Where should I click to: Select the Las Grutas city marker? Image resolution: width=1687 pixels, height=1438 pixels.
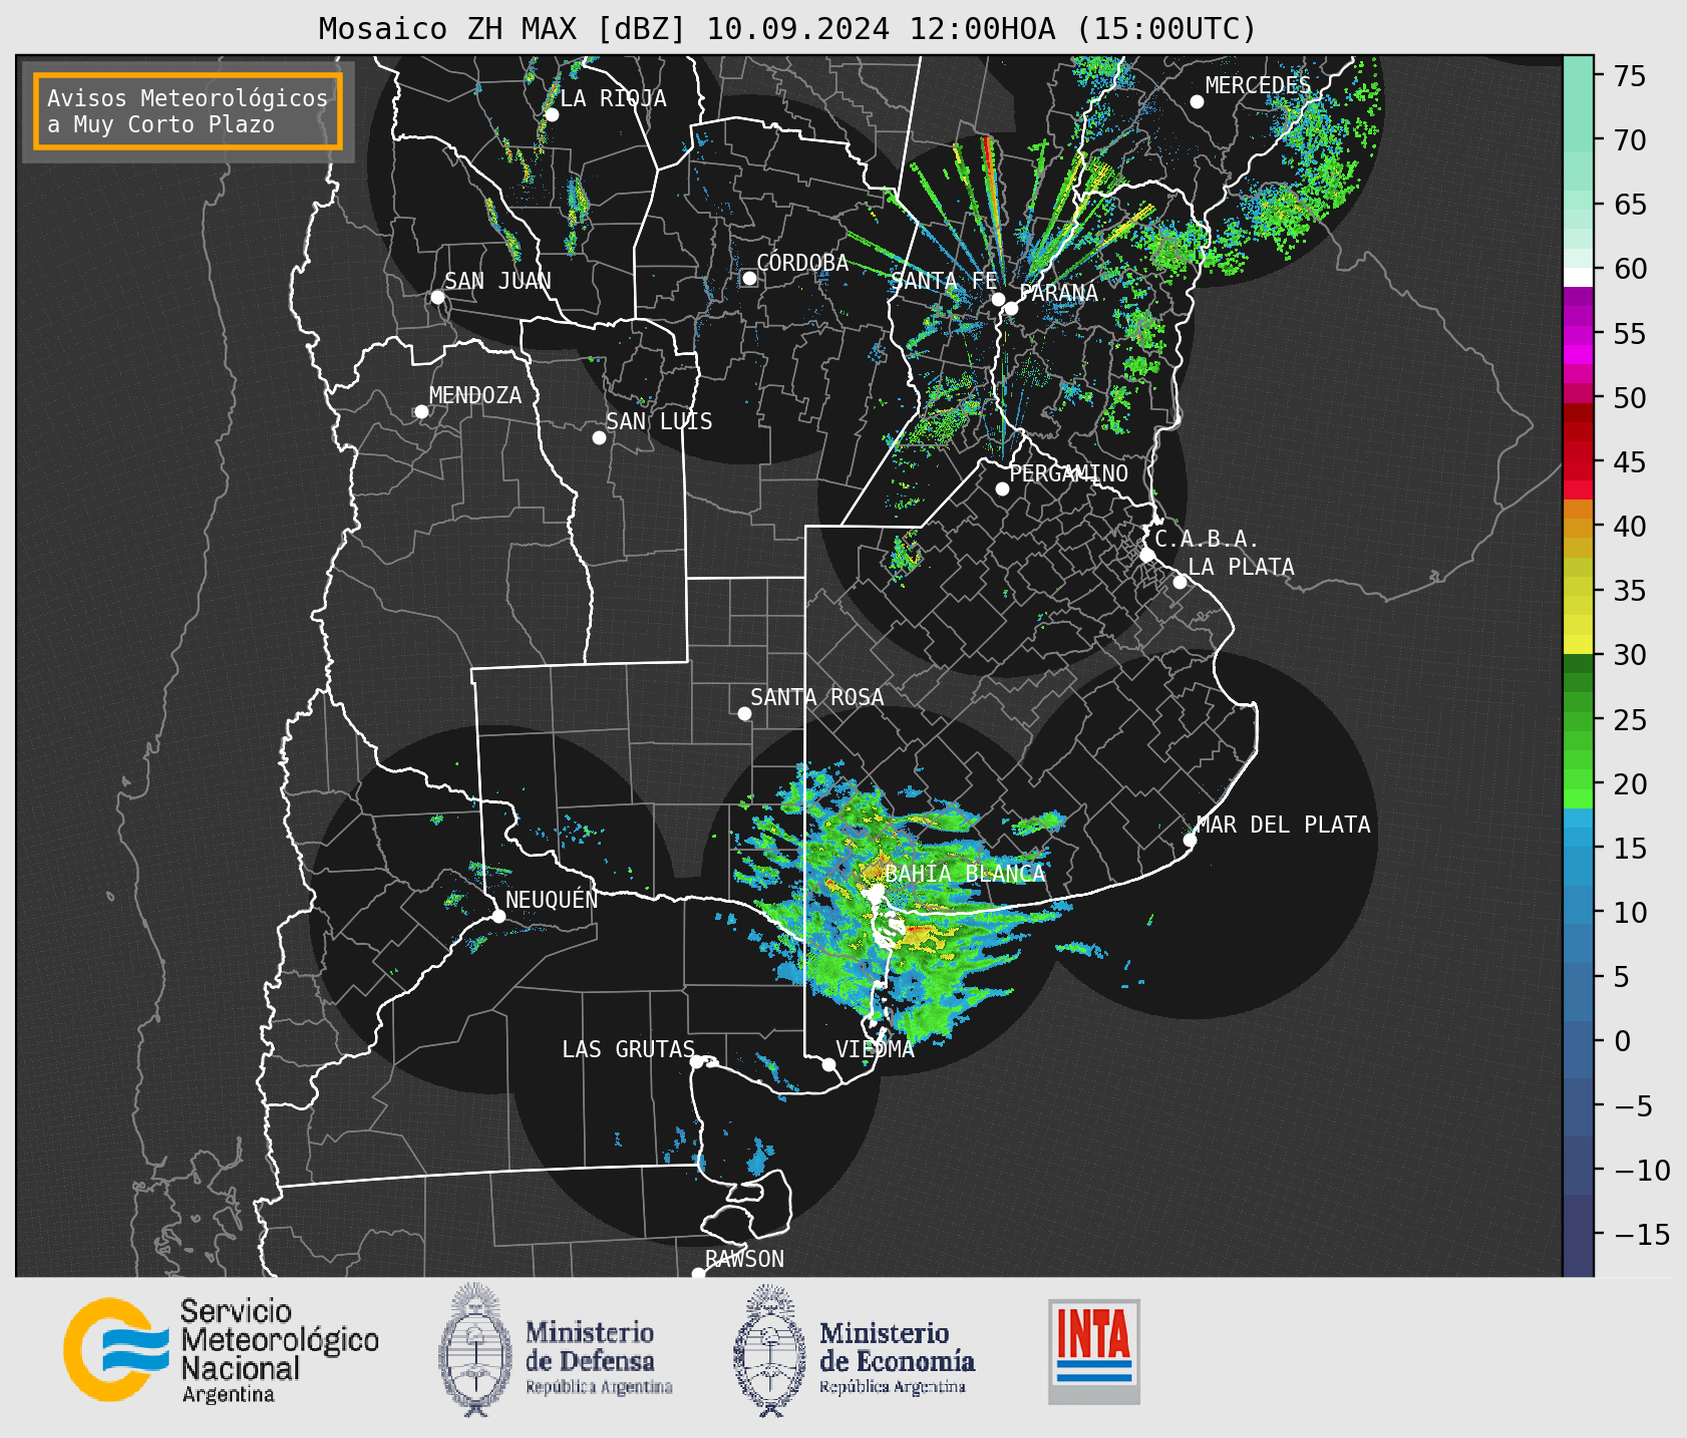pos(697,1062)
